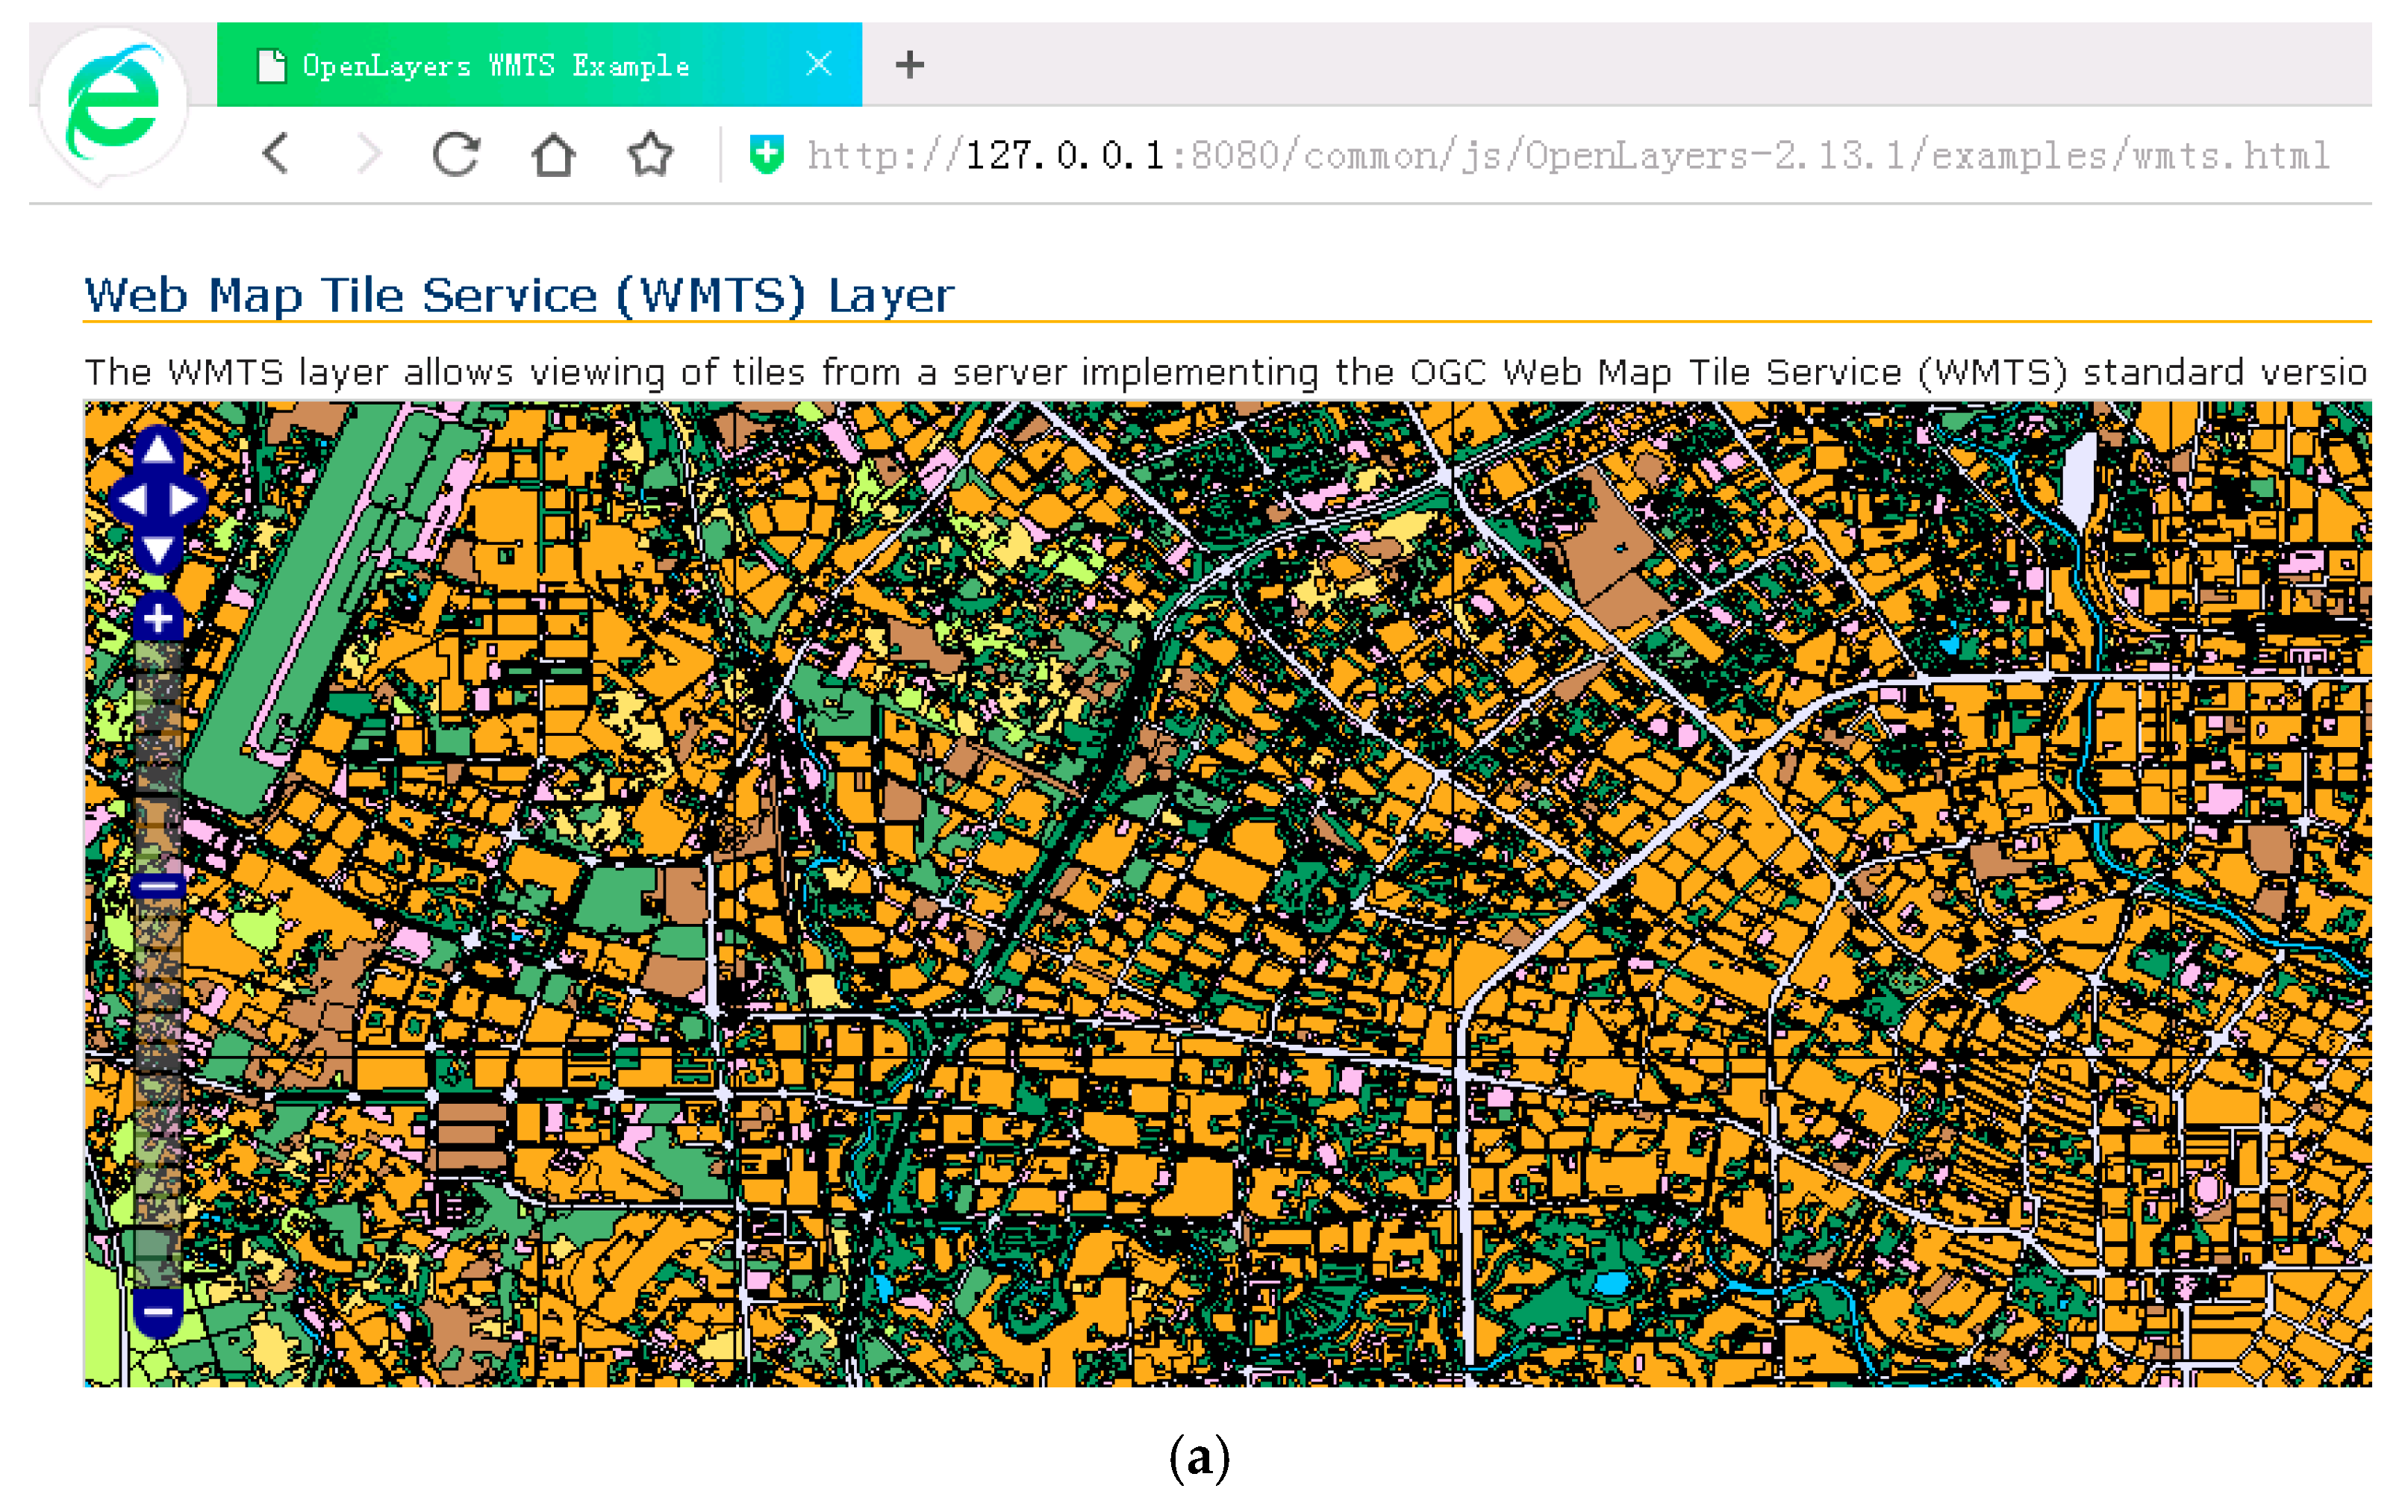This screenshot has width=2408, height=1512.
Task: Pan the map down
Action: 158,549
